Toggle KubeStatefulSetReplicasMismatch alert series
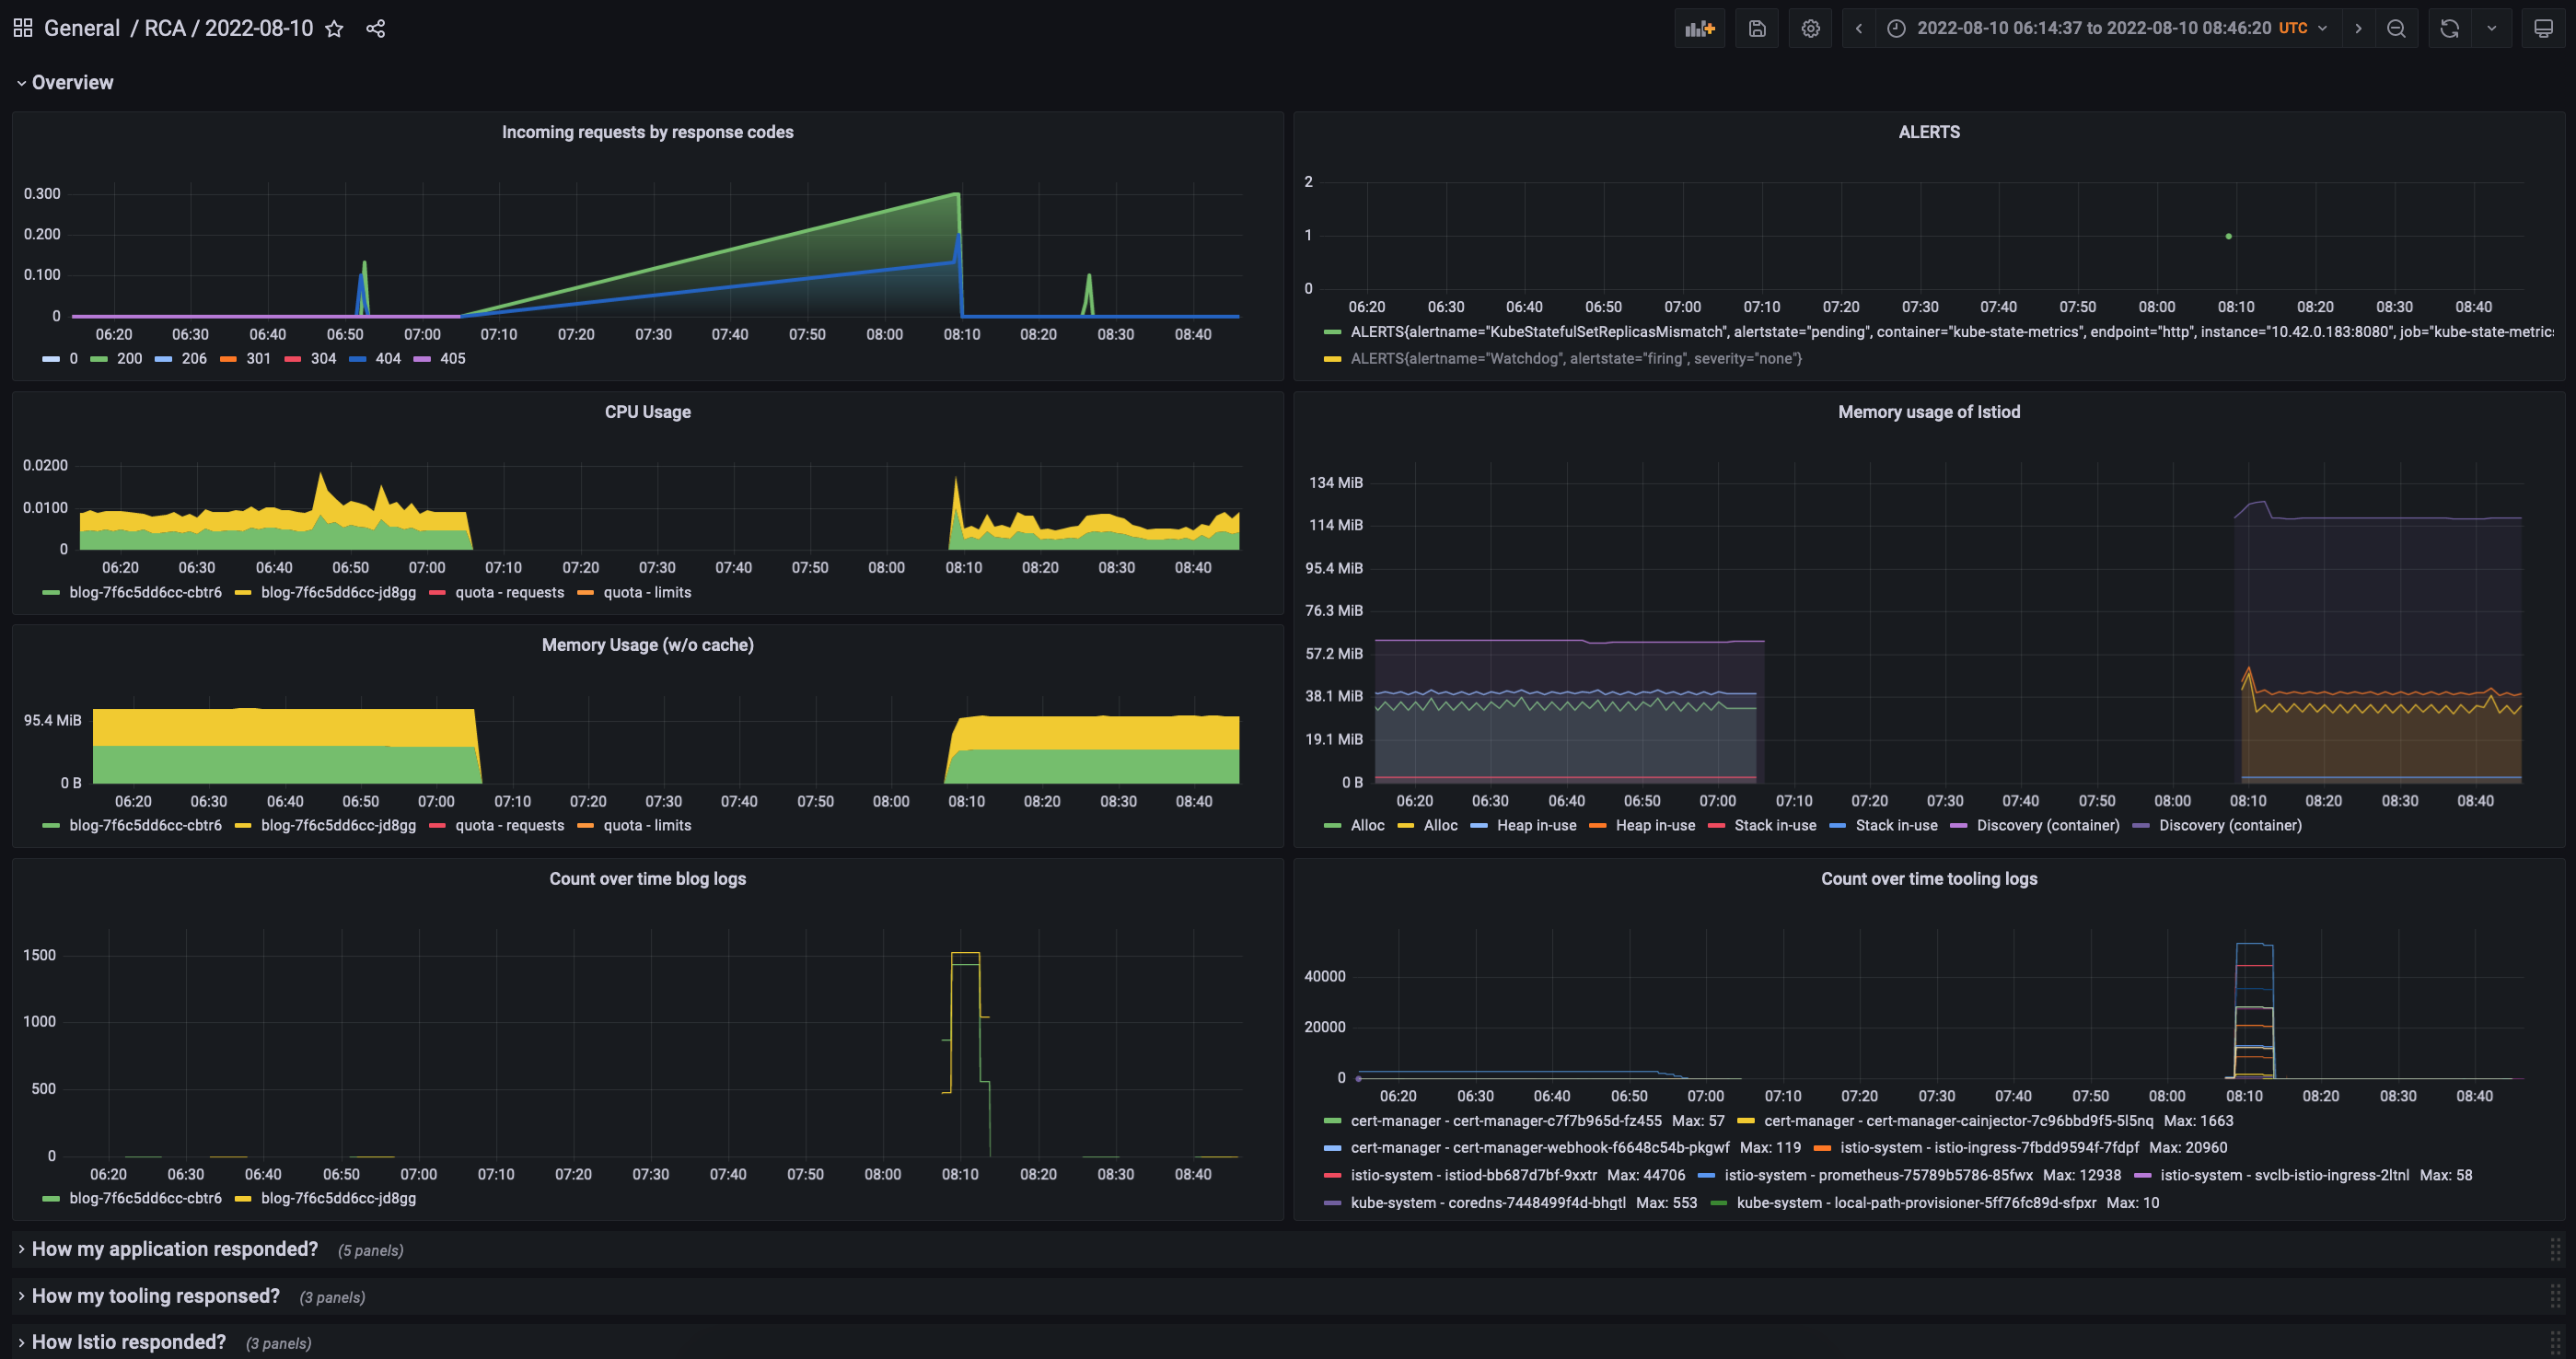This screenshot has width=2576, height=1359. (1950, 331)
